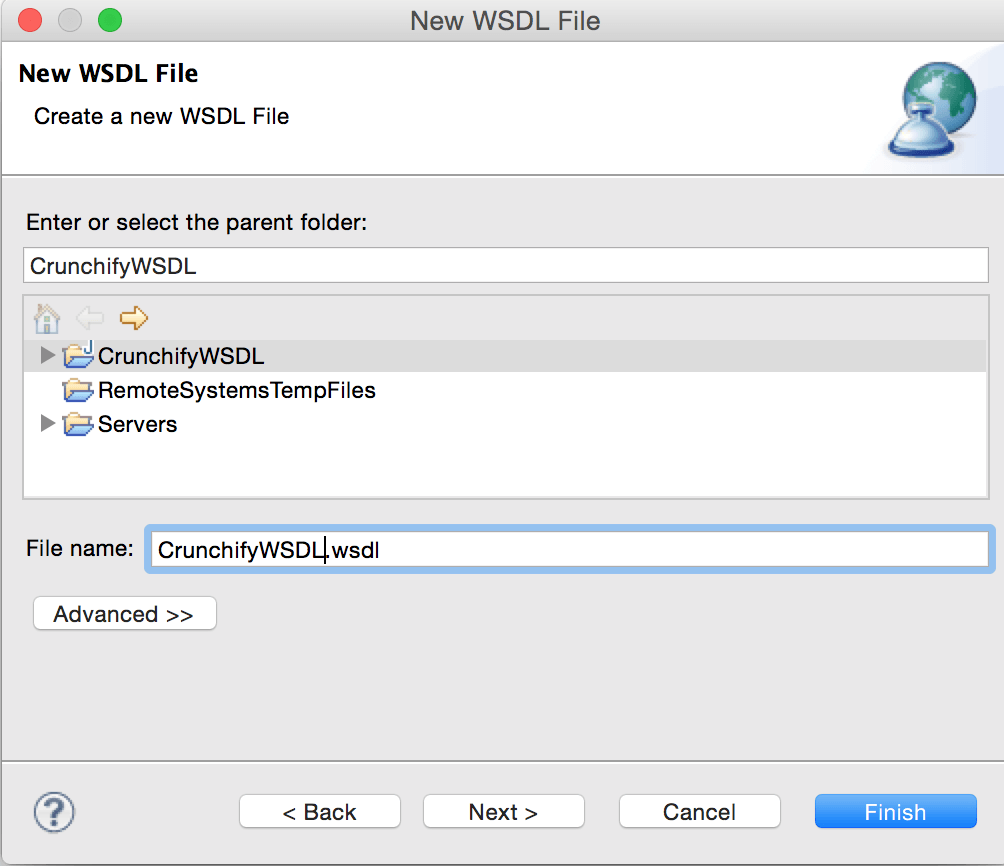Open help with the question mark icon
The width and height of the screenshot is (1004, 866).
pos(54,812)
